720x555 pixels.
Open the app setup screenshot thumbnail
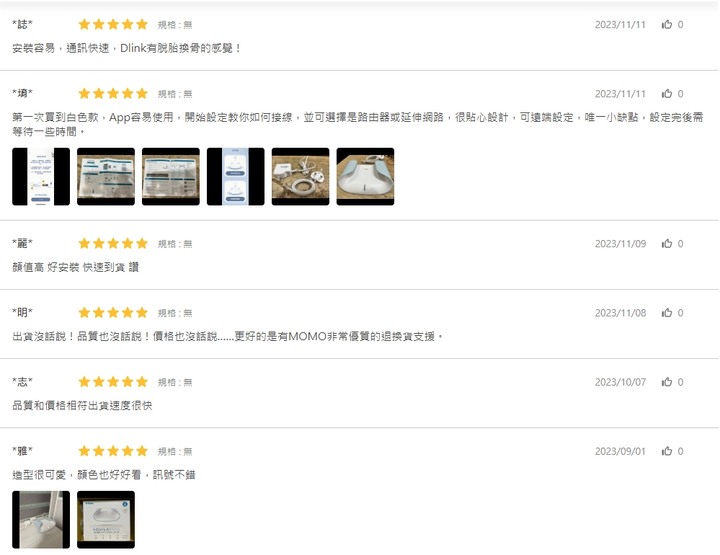click(41, 176)
